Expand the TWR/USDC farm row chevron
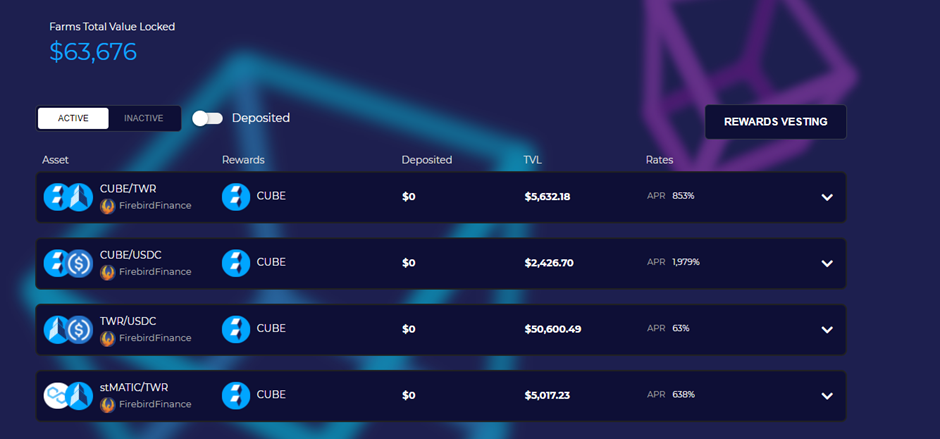Viewport: 940px width, 439px height. tap(827, 329)
